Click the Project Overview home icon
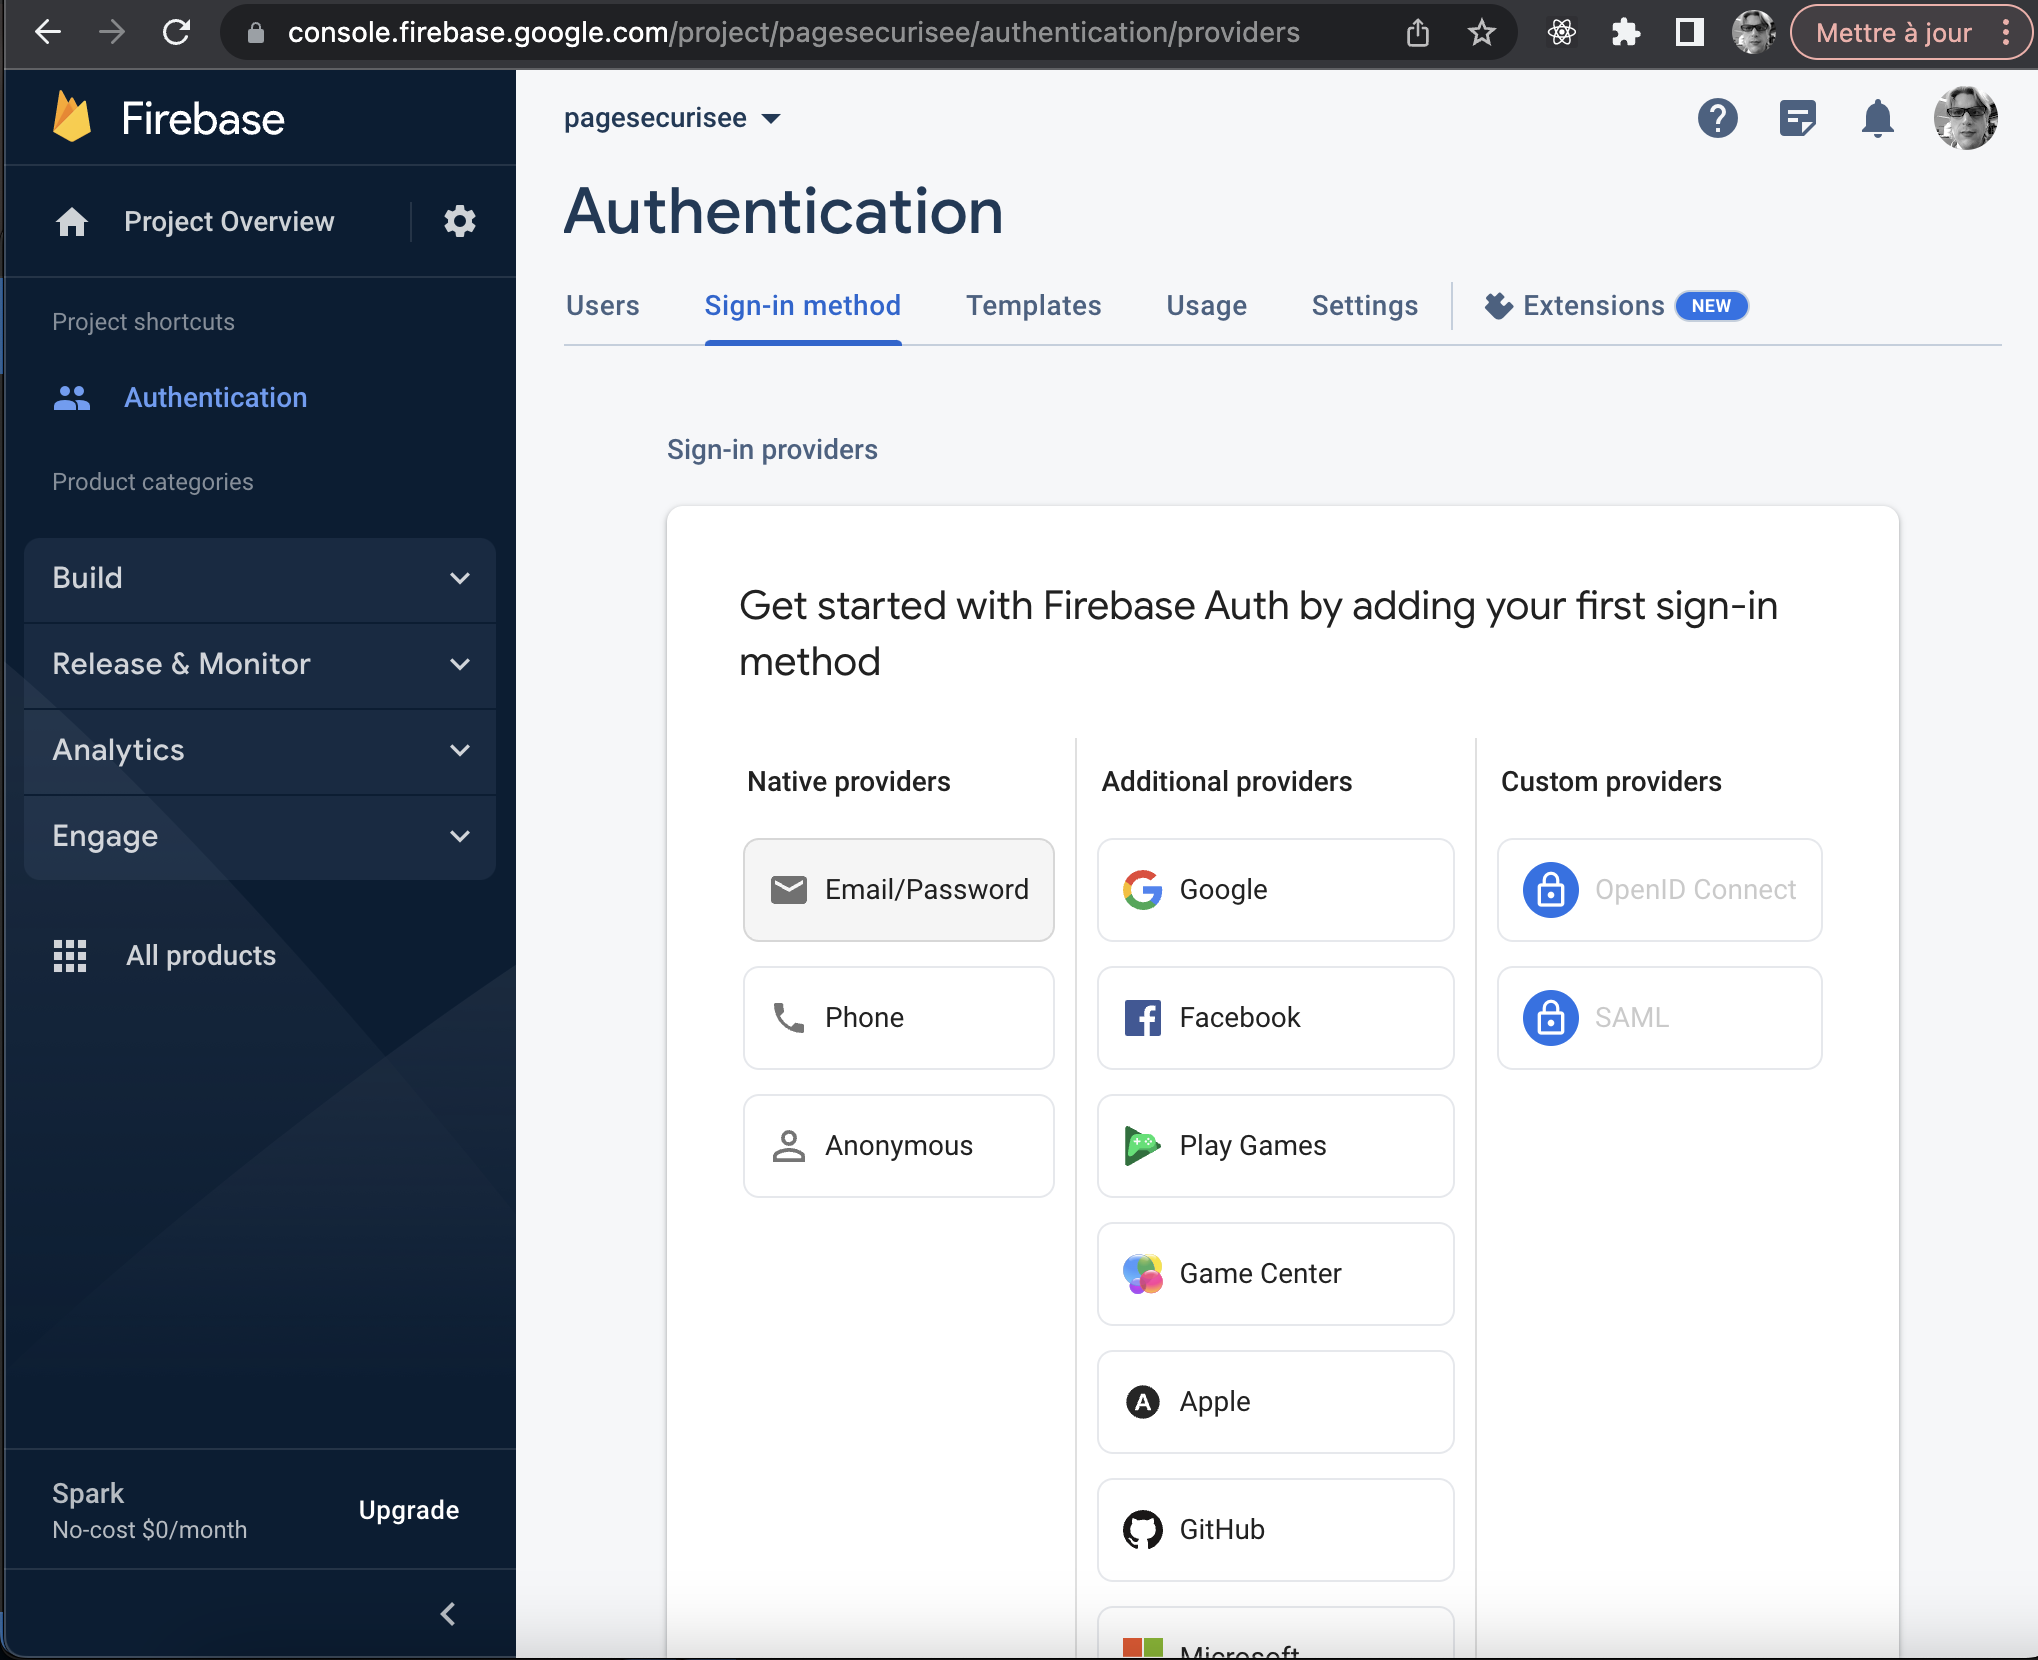2038x1660 pixels. [x=72, y=221]
